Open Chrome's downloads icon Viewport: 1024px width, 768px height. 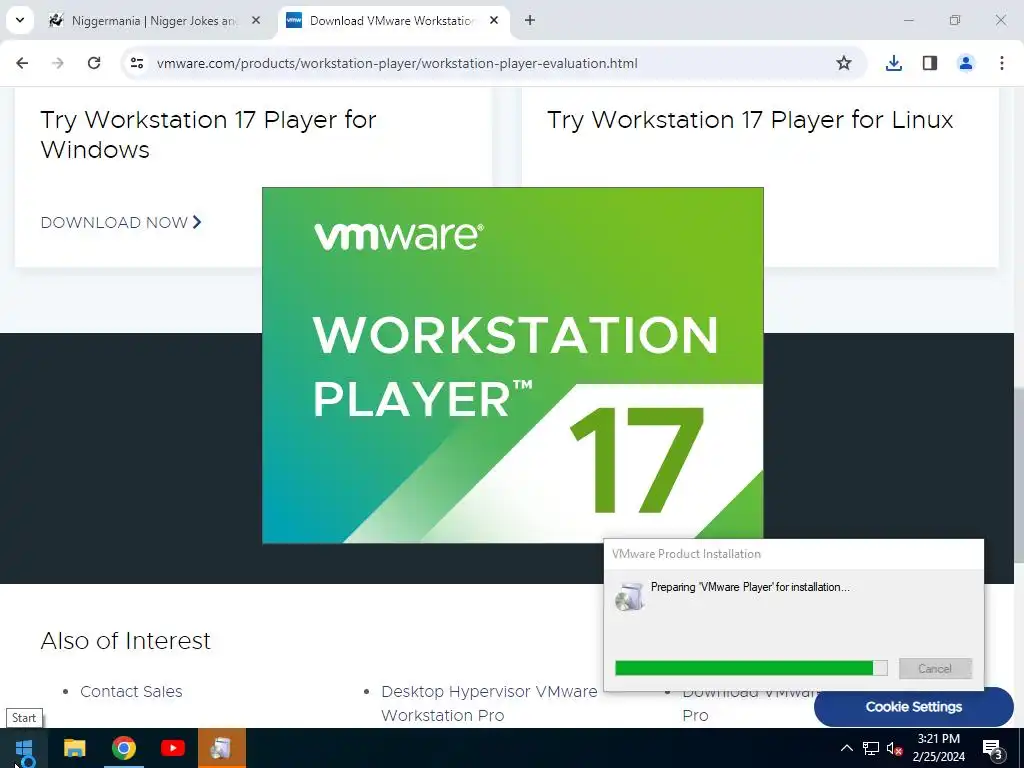(x=893, y=63)
